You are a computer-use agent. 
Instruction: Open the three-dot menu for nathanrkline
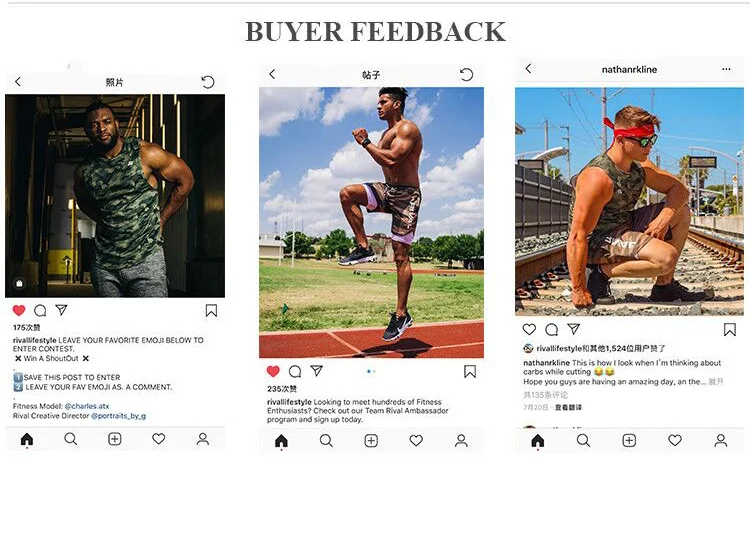[x=726, y=69]
